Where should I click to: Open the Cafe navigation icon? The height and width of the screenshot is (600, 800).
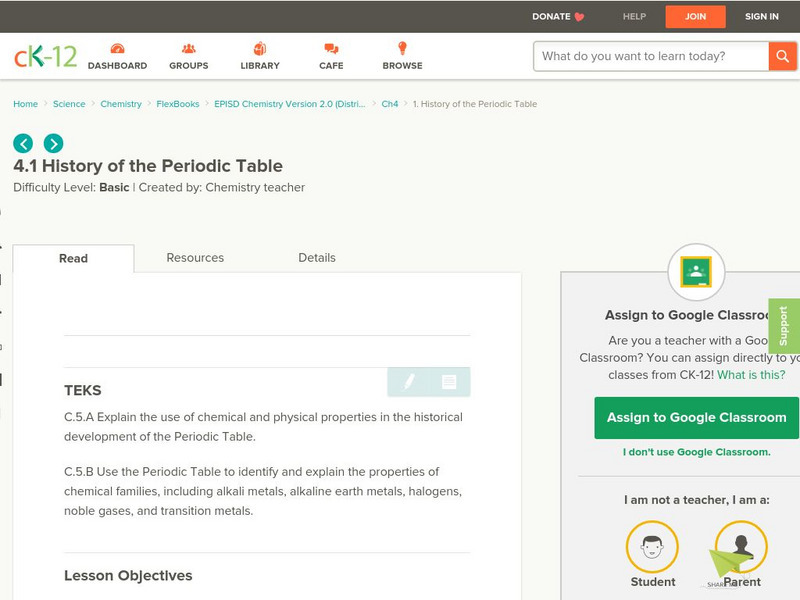point(331,49)
